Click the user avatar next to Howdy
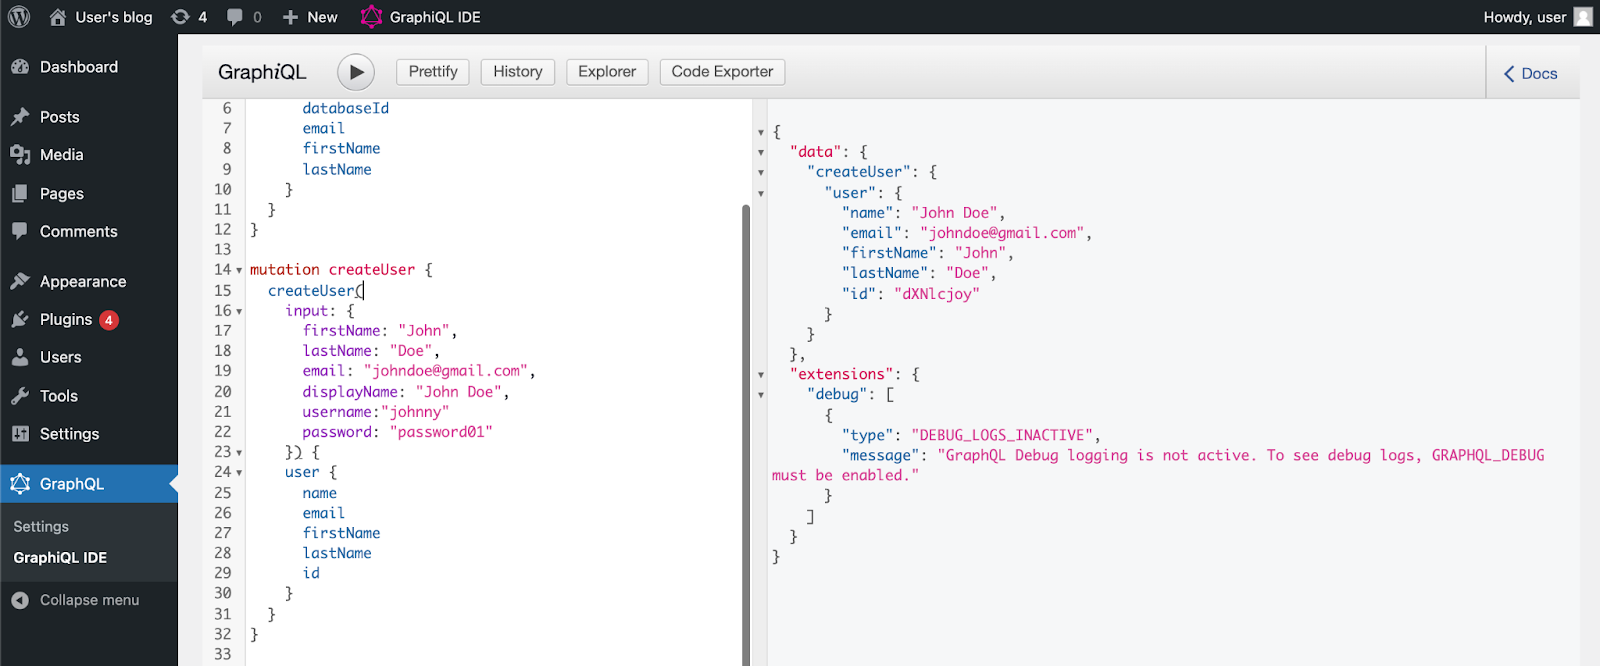Screen dimensions: 1600x666 point(1583,17)
